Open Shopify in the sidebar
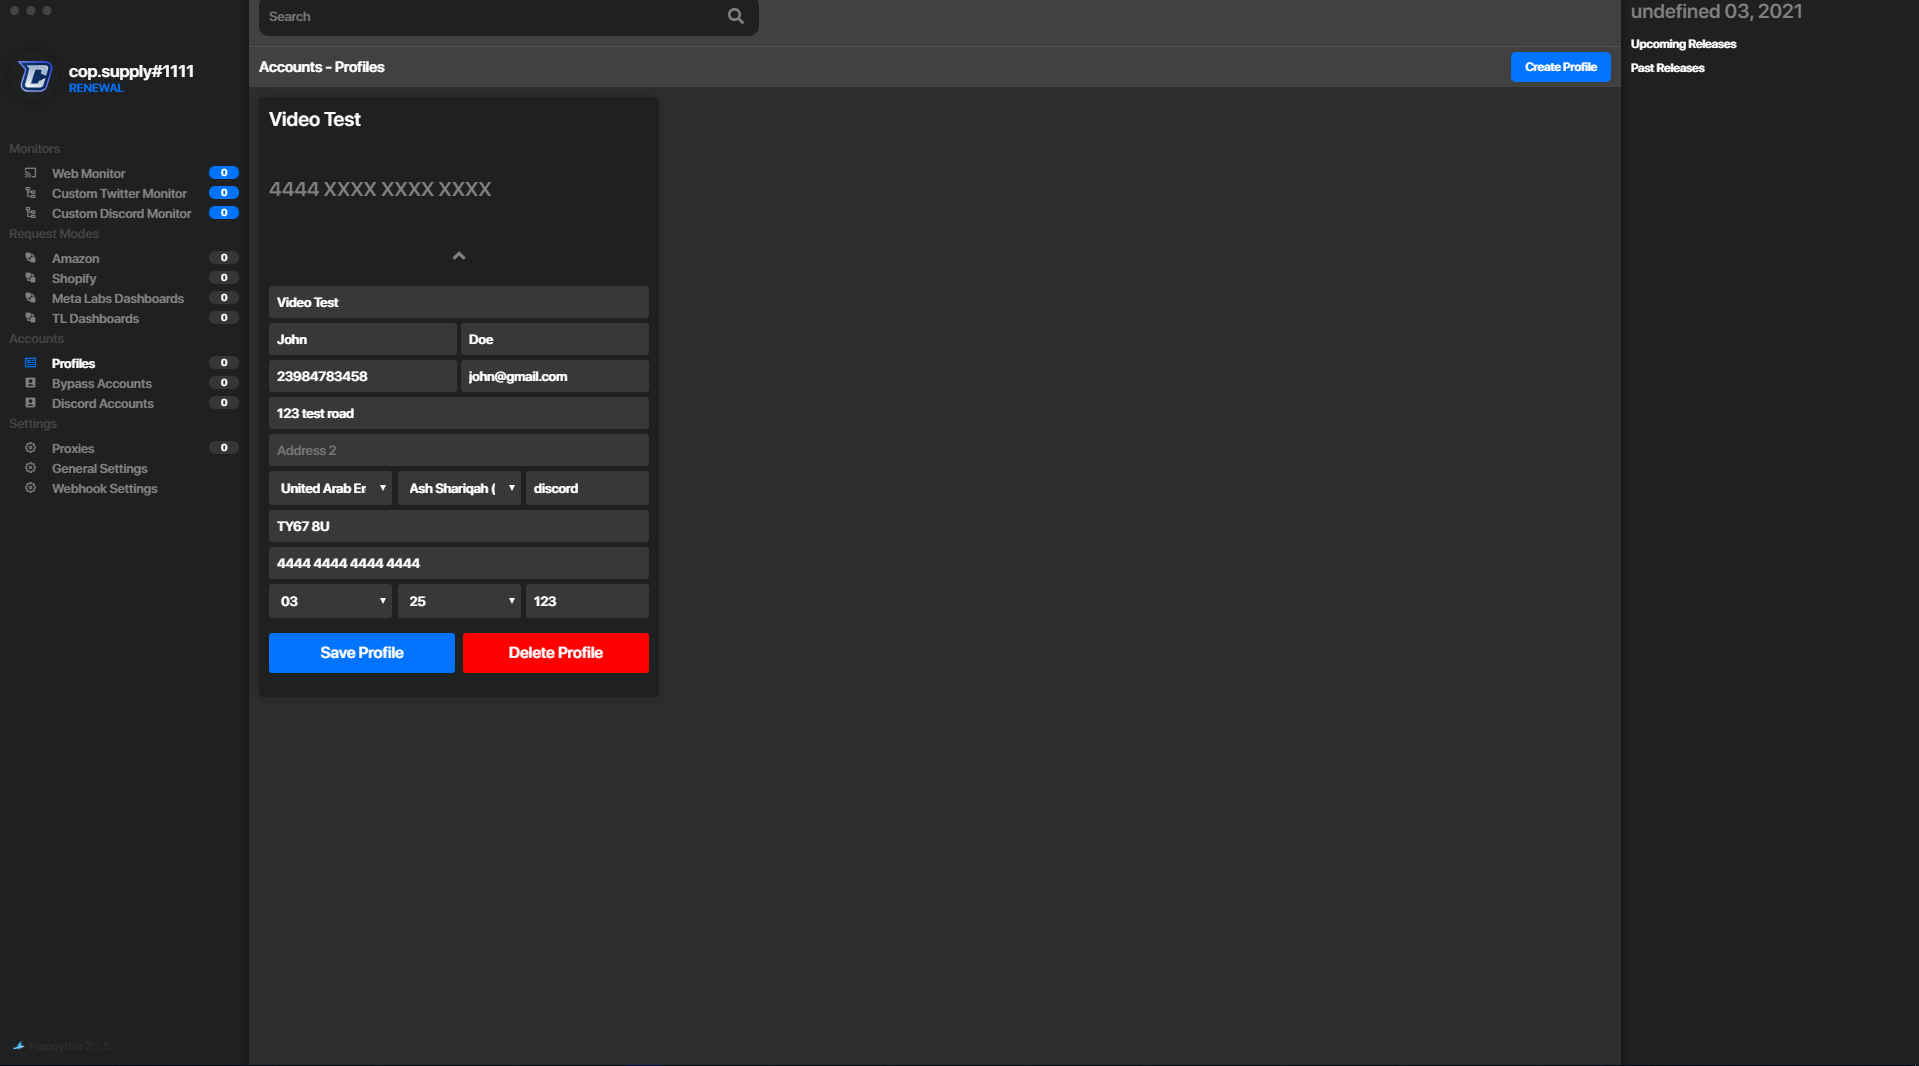This screenshot has height=1066, width=1919. (74, 278)
